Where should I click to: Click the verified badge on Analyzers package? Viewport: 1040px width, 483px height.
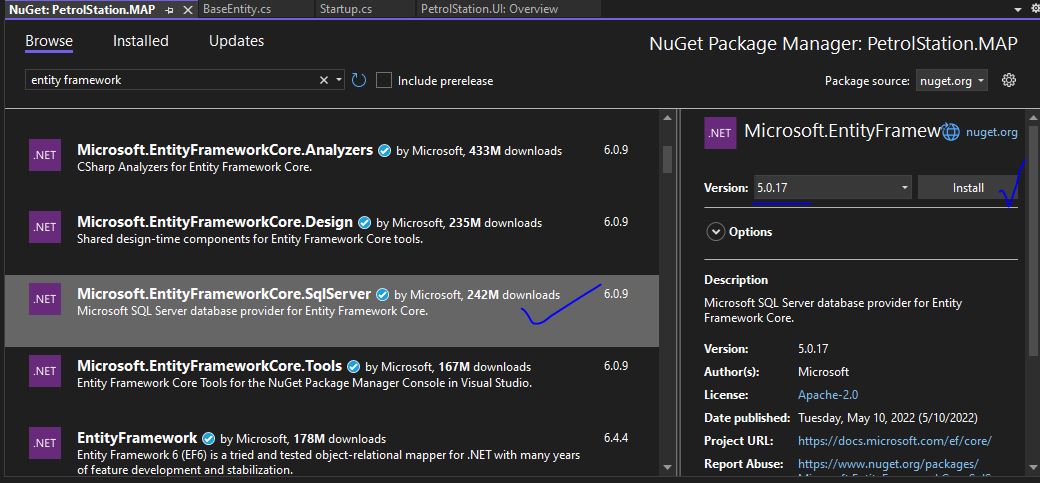(x=384, y=151)
